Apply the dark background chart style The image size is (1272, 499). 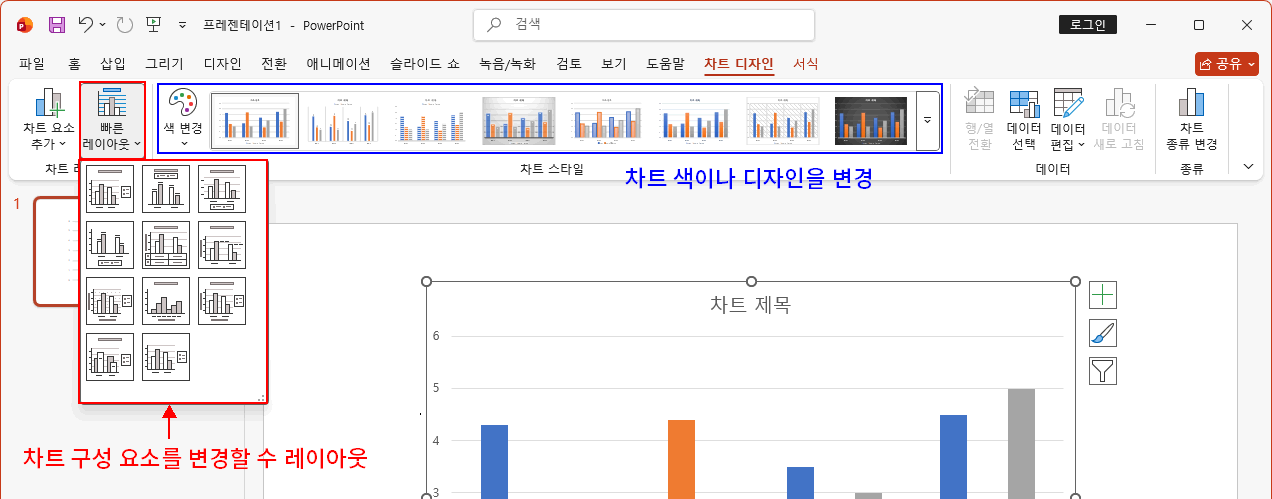pyautogui.click(x=871, y=121)
